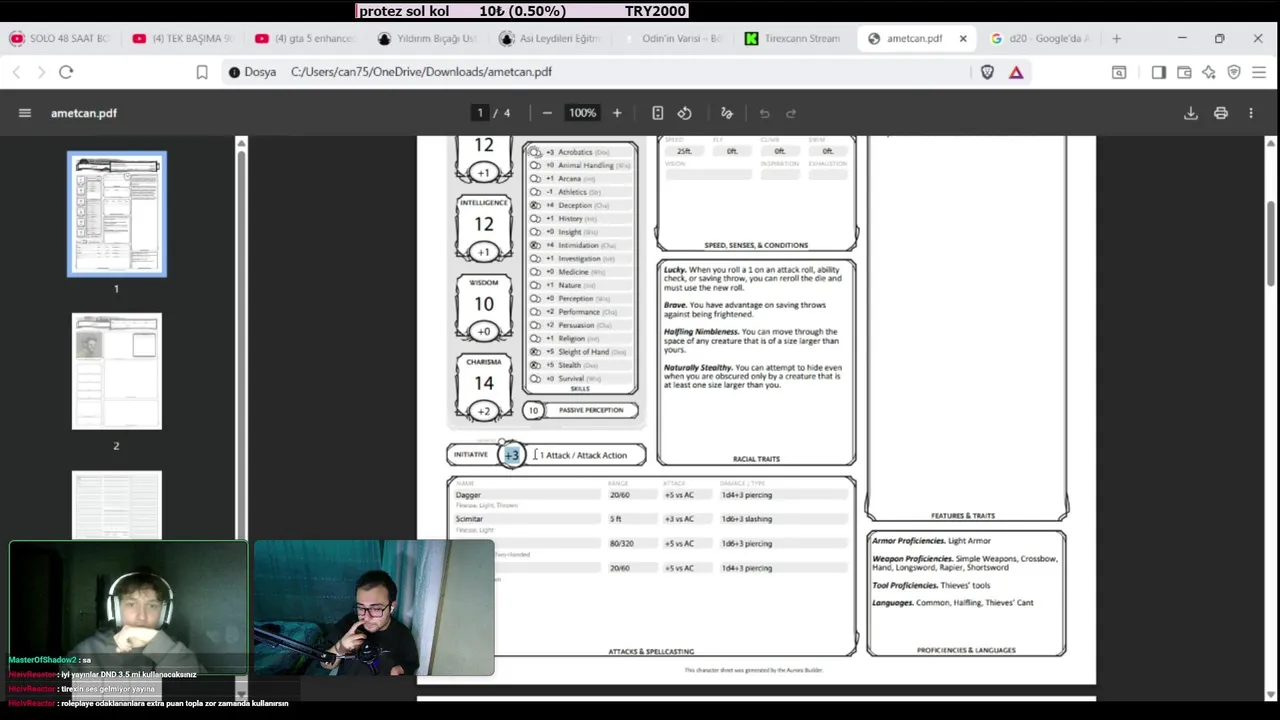The width and height of the screenshot is (1280, 720).
Task: Print the PDF document
Action: (1221, 113)
